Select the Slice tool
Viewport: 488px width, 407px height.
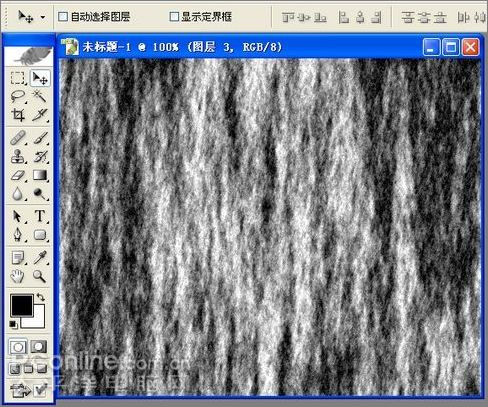(40, 115)
